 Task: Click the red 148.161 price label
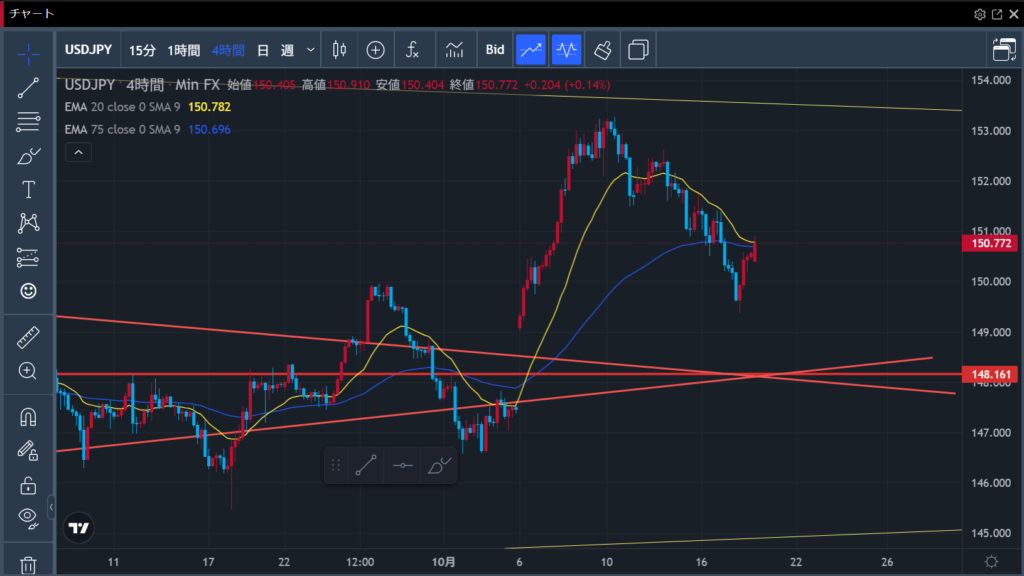click(989, 375)
